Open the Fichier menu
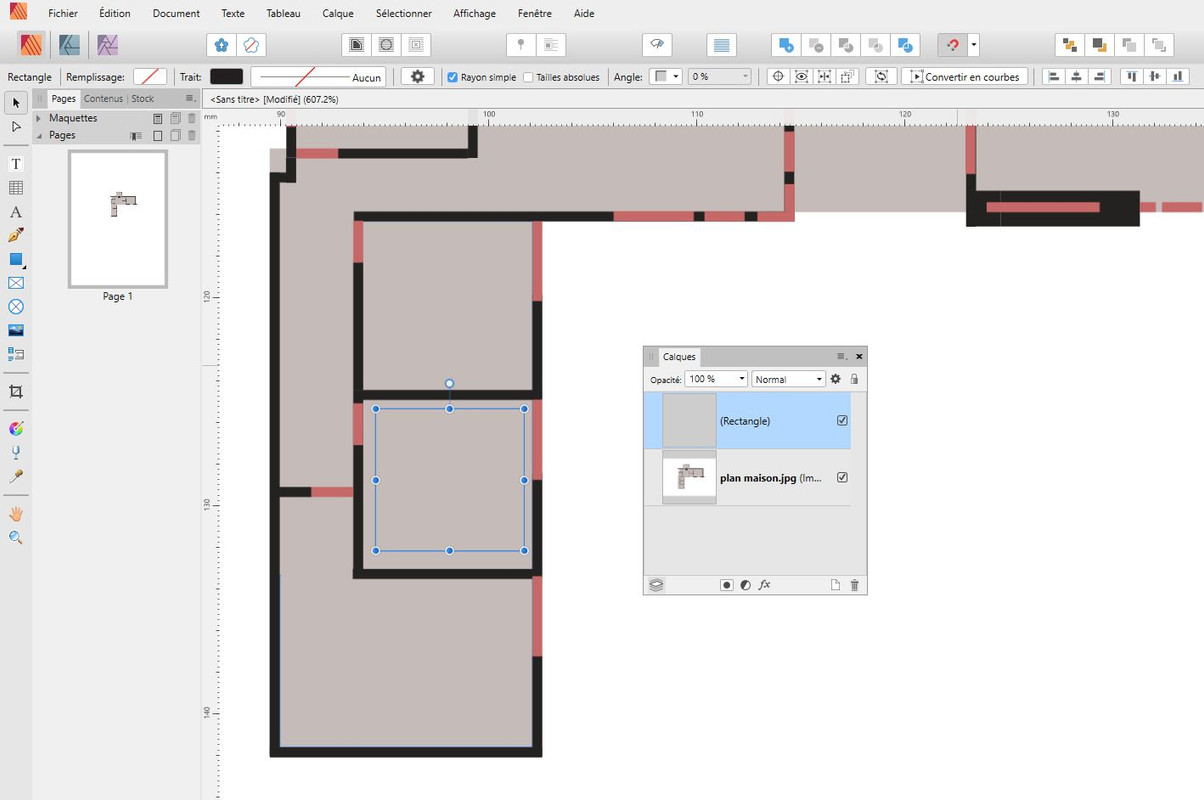The width and height of the screenshot is (1204, 800). pos(63,14)
